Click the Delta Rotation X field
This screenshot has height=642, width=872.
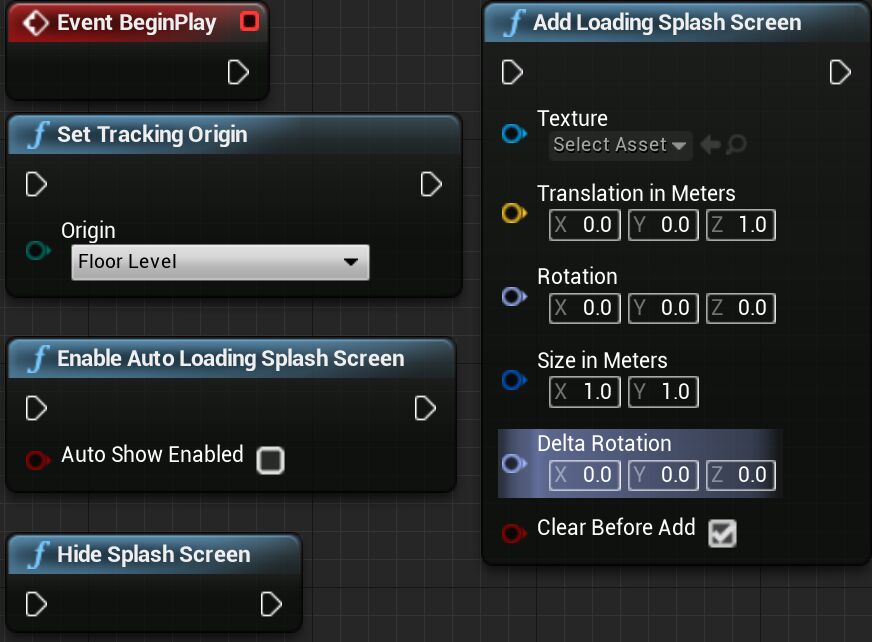[584, 475]
